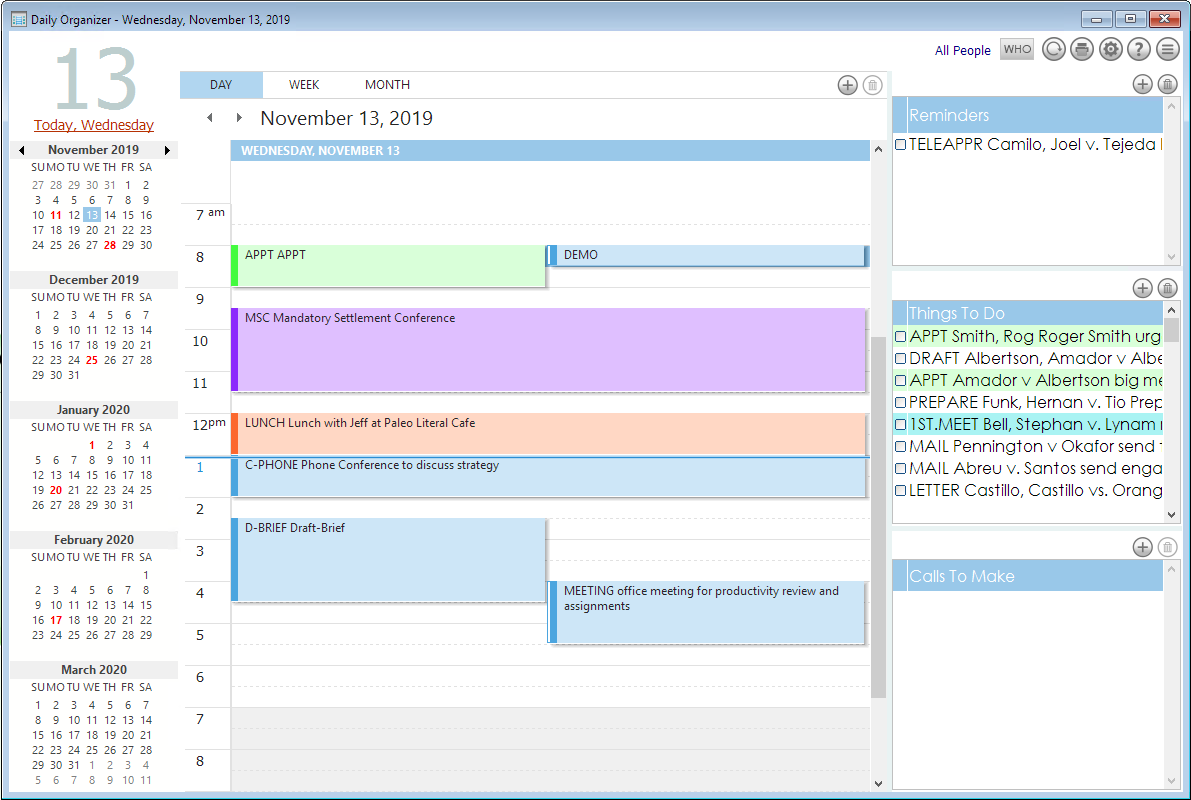Add a new call in Calls To Make
The height and width of the screenshot is (800, 1191).
pyautogui.click(x=1142, y=547)
